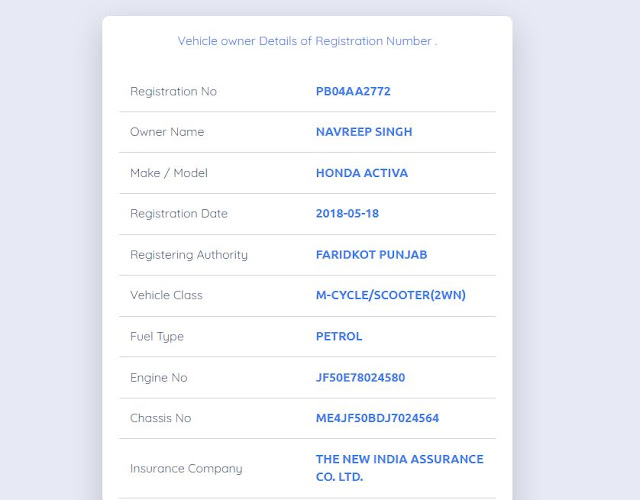Click the Engine No label
640x500 pixels.
[x=158, y=377]
